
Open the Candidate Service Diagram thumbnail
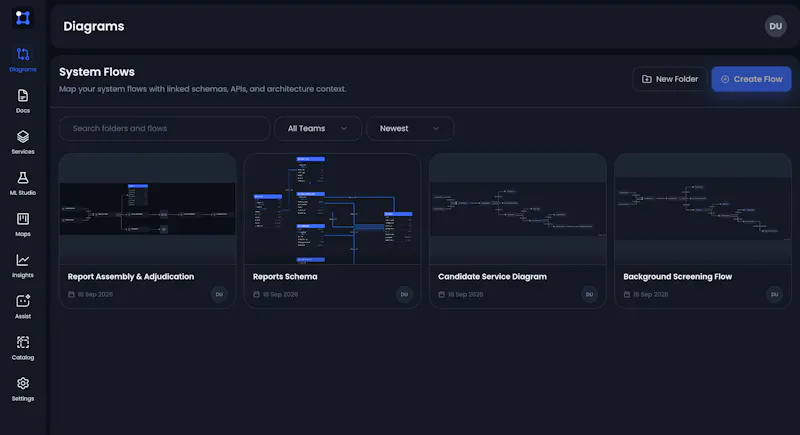click(518, 209)
